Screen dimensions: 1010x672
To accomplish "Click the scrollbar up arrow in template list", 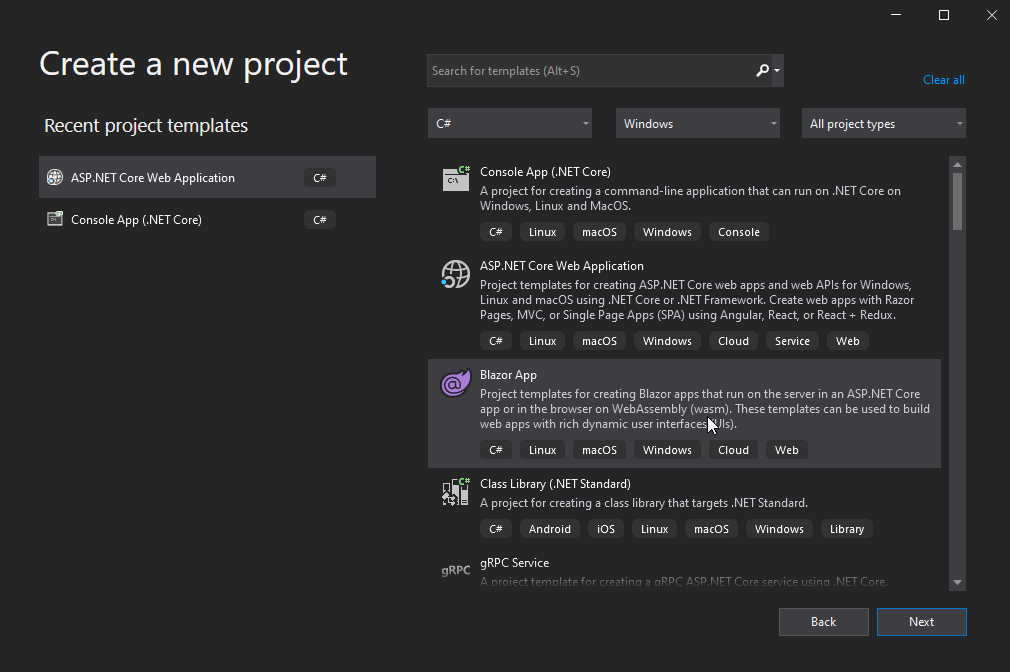I will (x=957, y=164).
